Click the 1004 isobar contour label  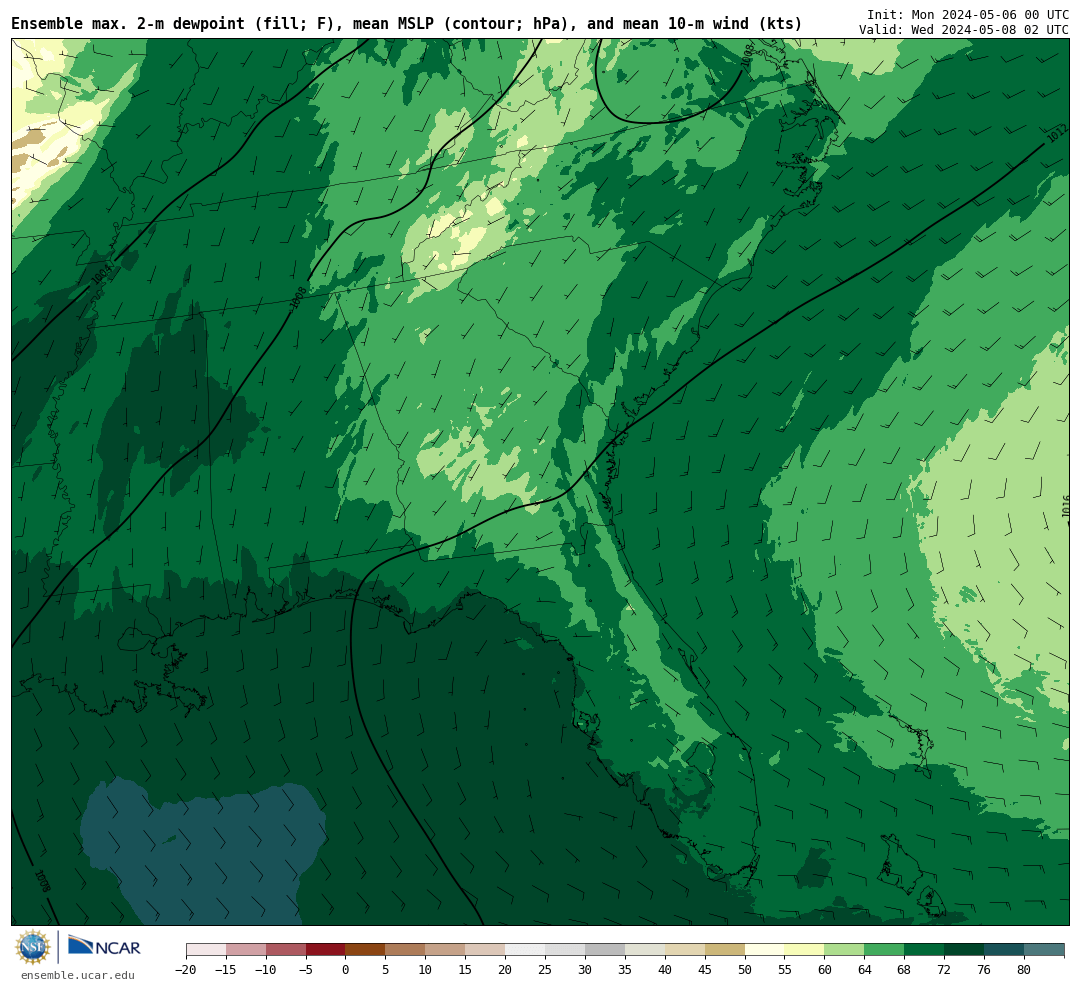101,274
